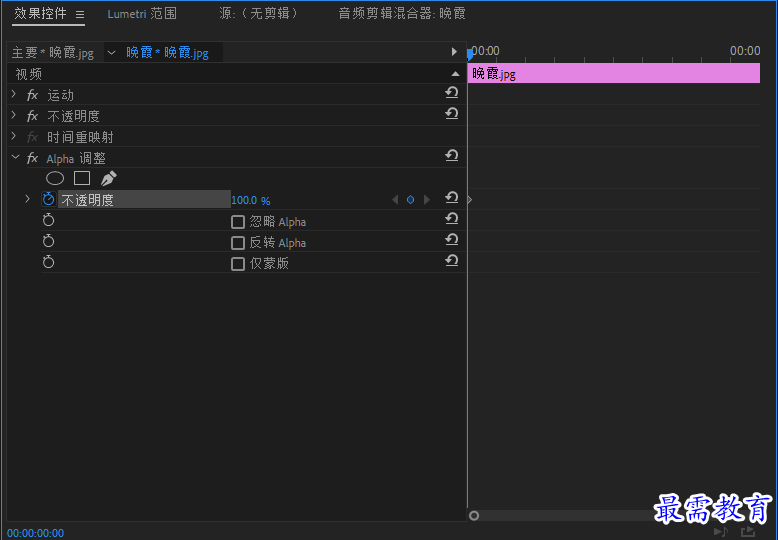Expand the 时间重映射 effect

[14, 136]
